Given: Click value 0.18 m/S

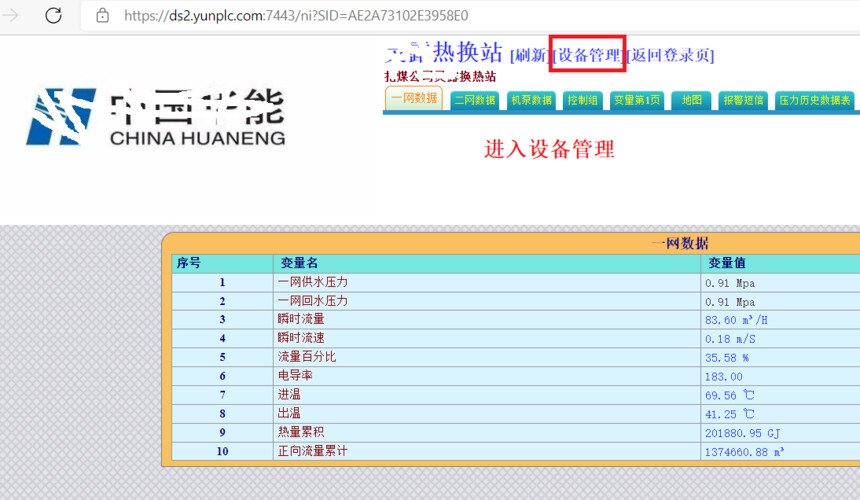Looking at the screenshot, I should pyautogui.click(x=730, y=339).
